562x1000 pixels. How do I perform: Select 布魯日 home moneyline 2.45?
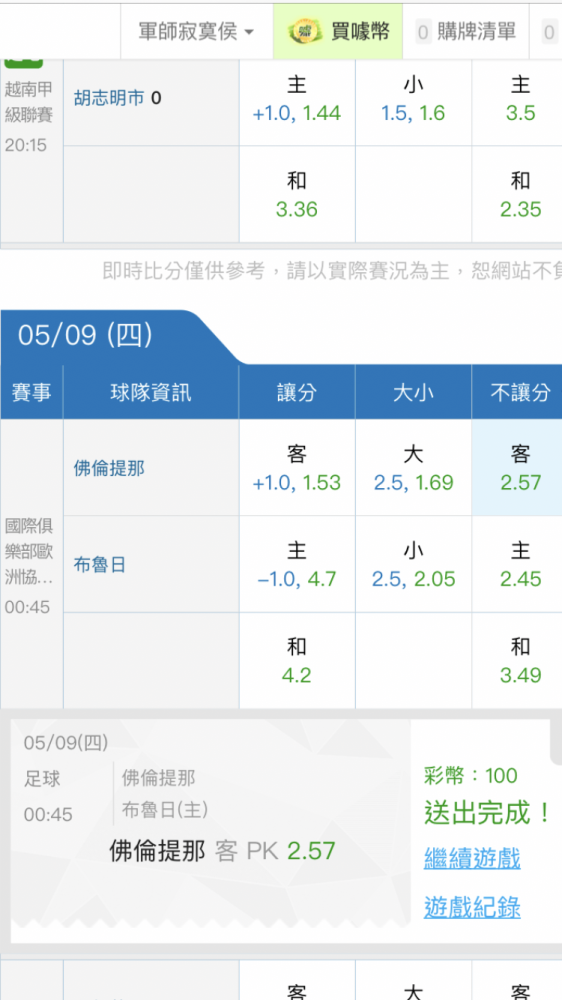517,564
